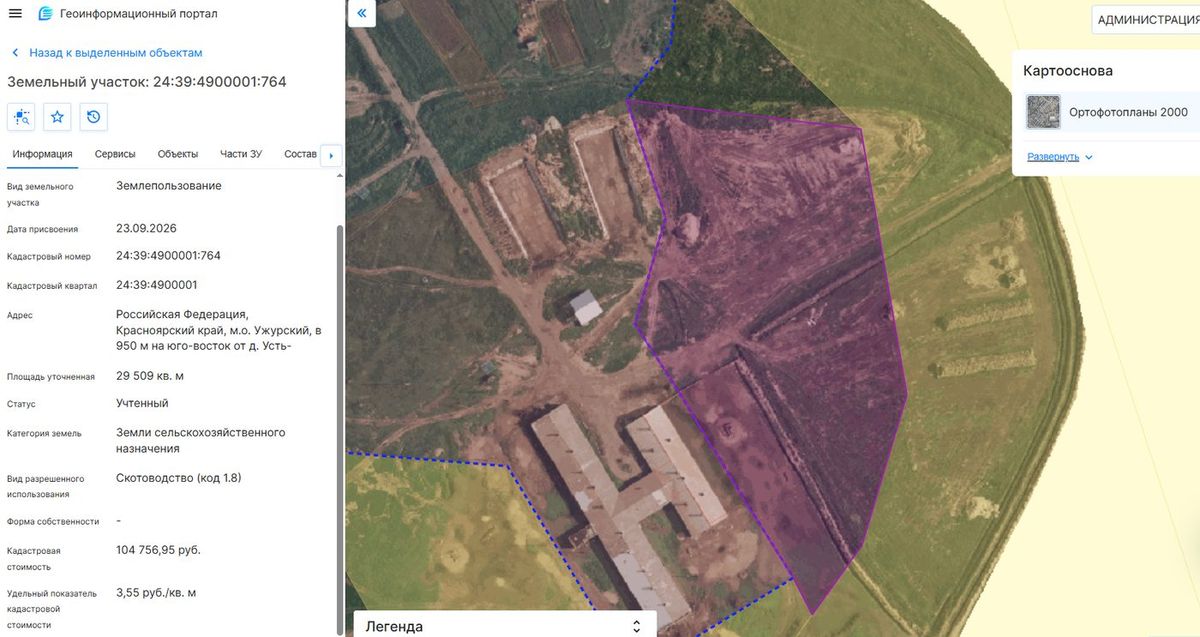1200x637 pixels.
Task: Open the hamburger main menu
Action: (15, 14)
